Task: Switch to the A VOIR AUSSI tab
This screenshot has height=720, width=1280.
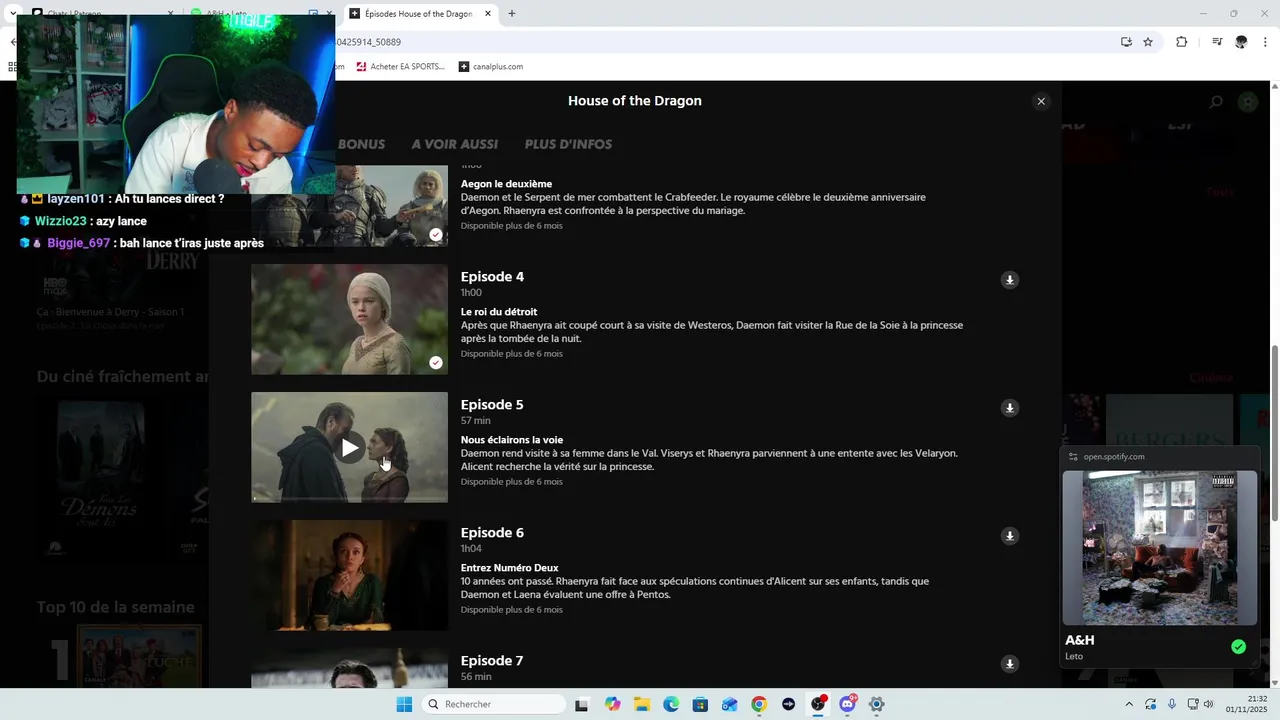Action: pyautogui.click(x=454, y=144)
